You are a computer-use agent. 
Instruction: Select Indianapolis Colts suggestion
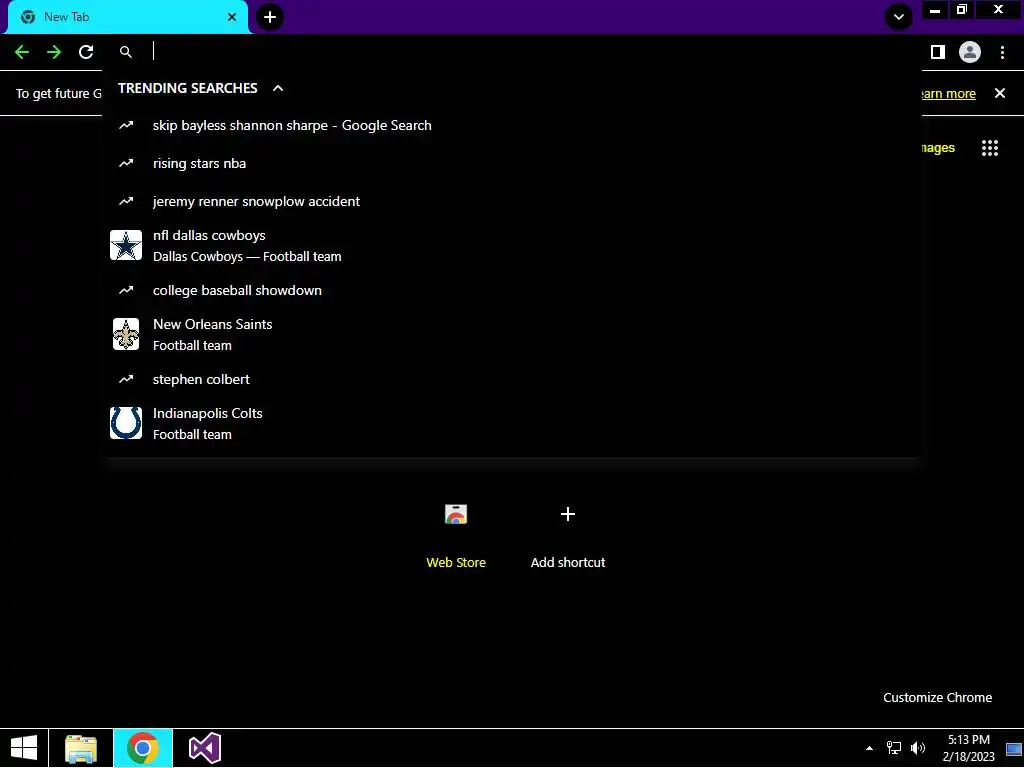pyautogui.click(x=512, y=423)
